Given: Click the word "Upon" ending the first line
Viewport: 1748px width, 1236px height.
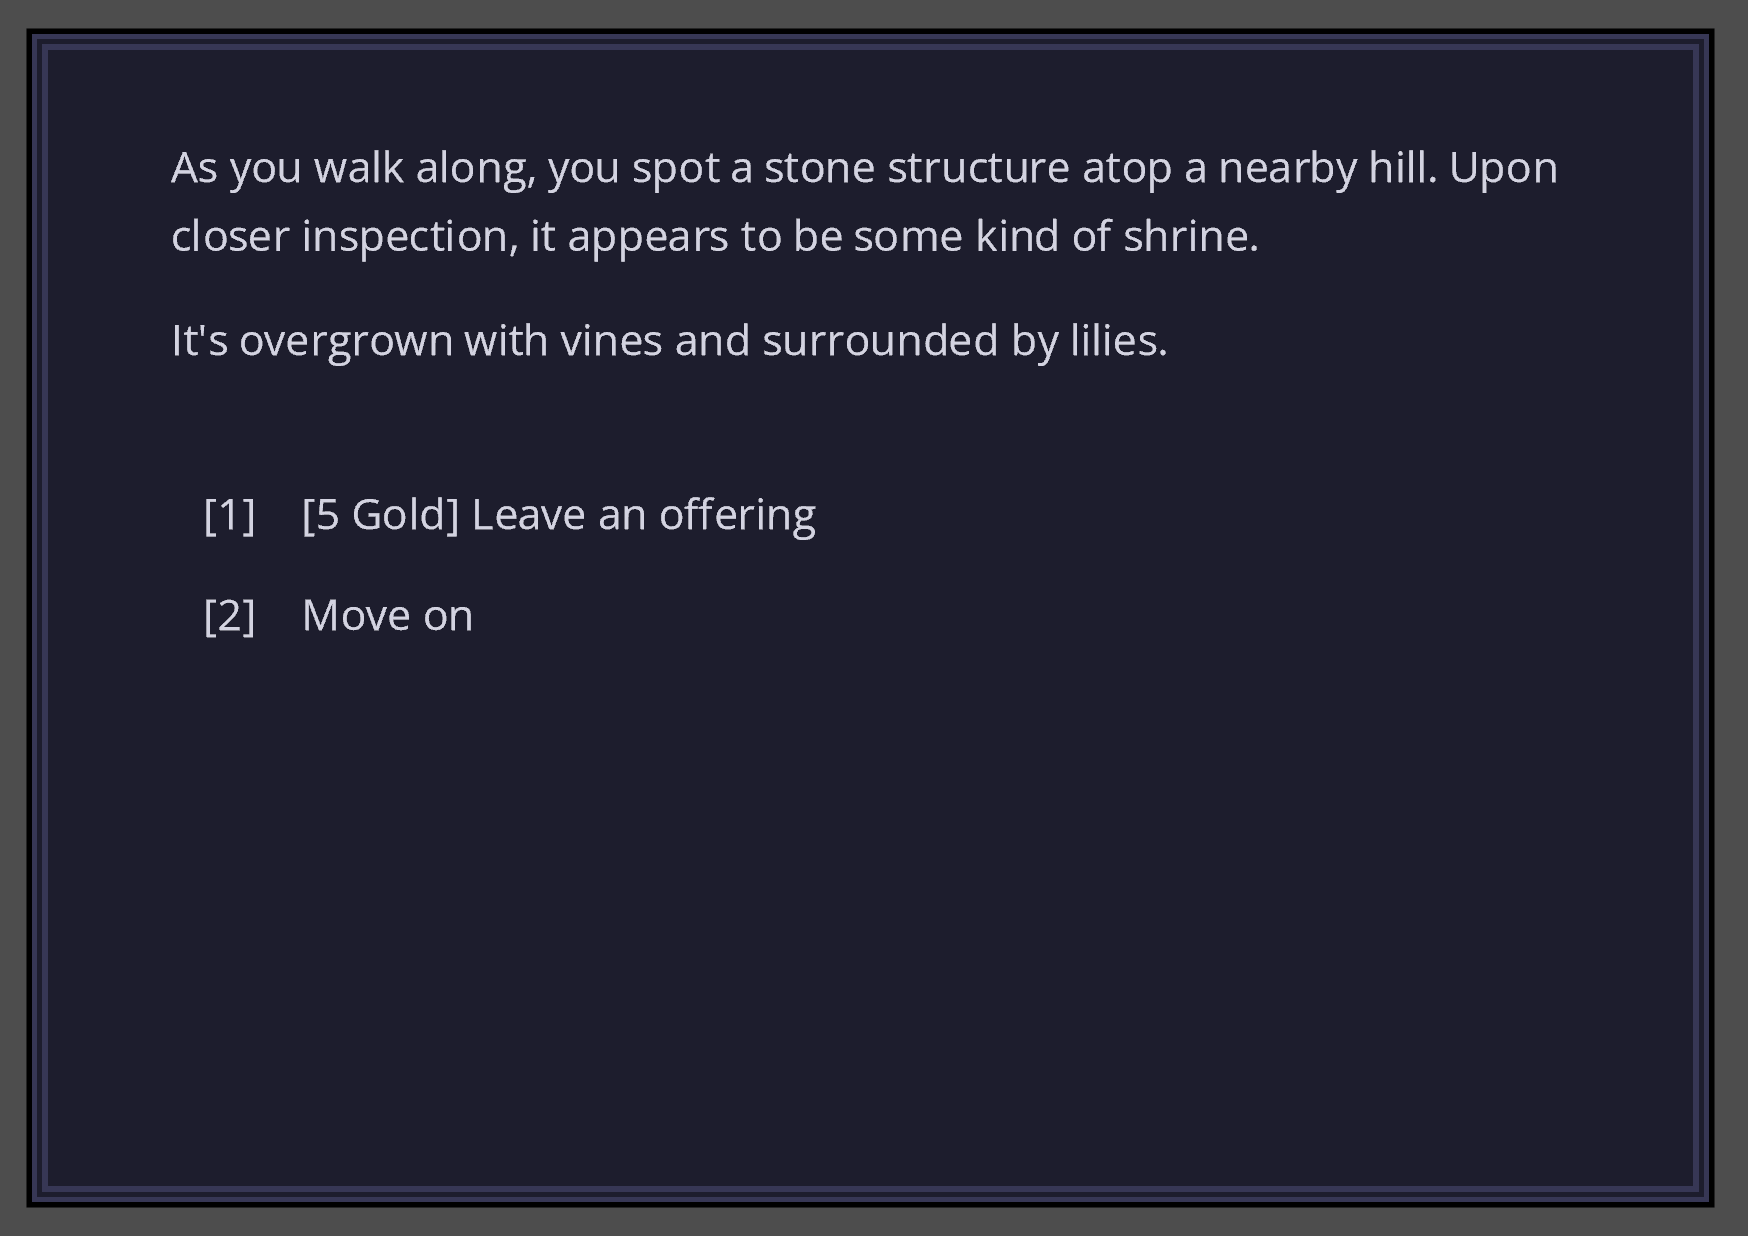Looking at the screenshot, I should click(x=1502, y=168).
